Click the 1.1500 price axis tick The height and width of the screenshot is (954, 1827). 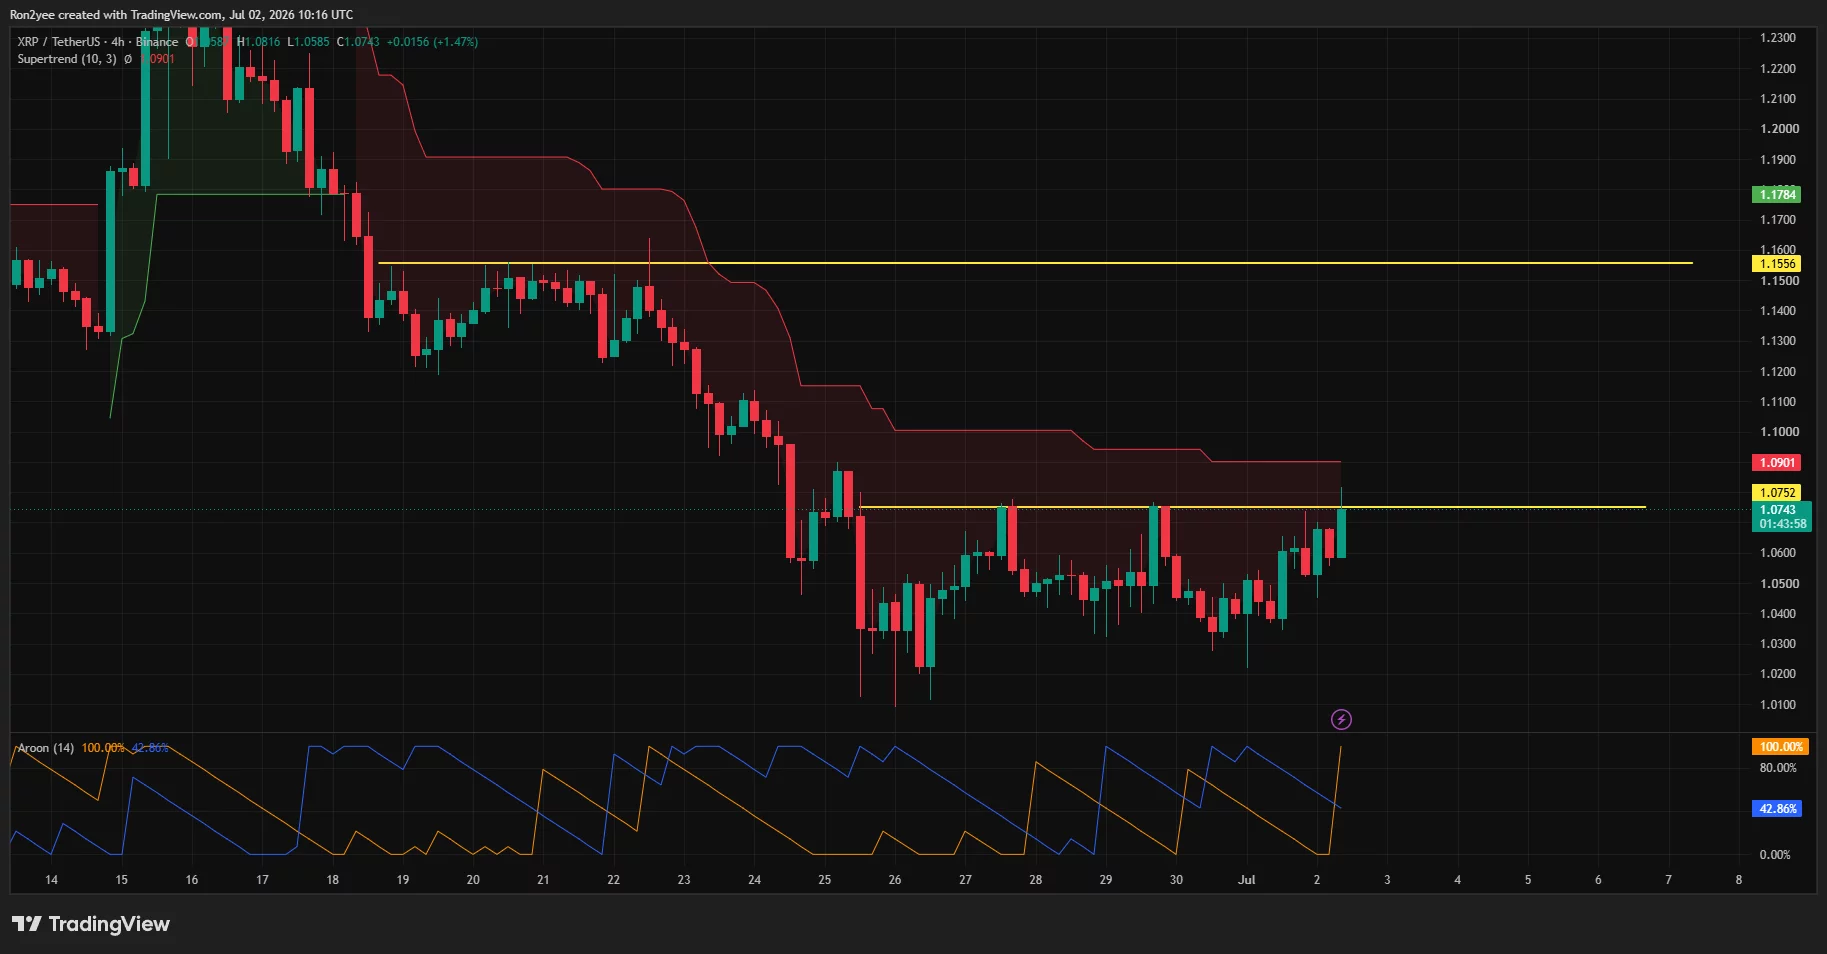pyautogui.click(x=1777, y=281)
